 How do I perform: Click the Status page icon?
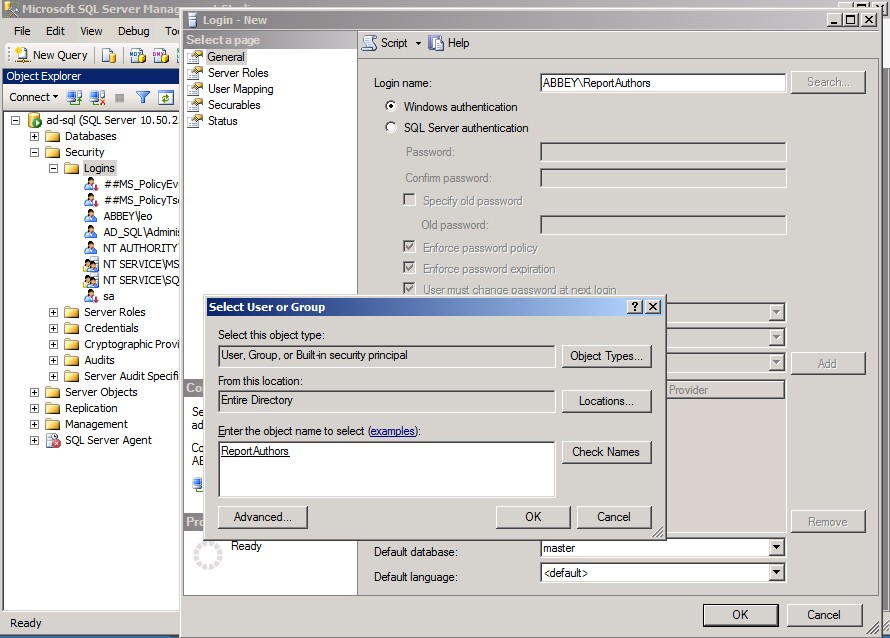coord(195,121)
